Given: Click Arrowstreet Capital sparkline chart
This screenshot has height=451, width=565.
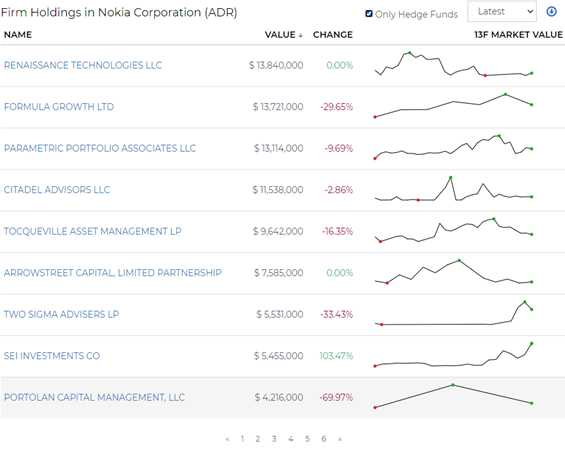Looking at the screenshot, I should click(453, 272).
